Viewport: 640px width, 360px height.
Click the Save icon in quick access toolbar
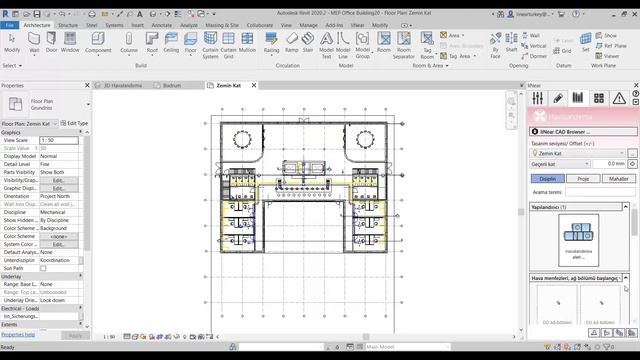click(x=37, y=14)
